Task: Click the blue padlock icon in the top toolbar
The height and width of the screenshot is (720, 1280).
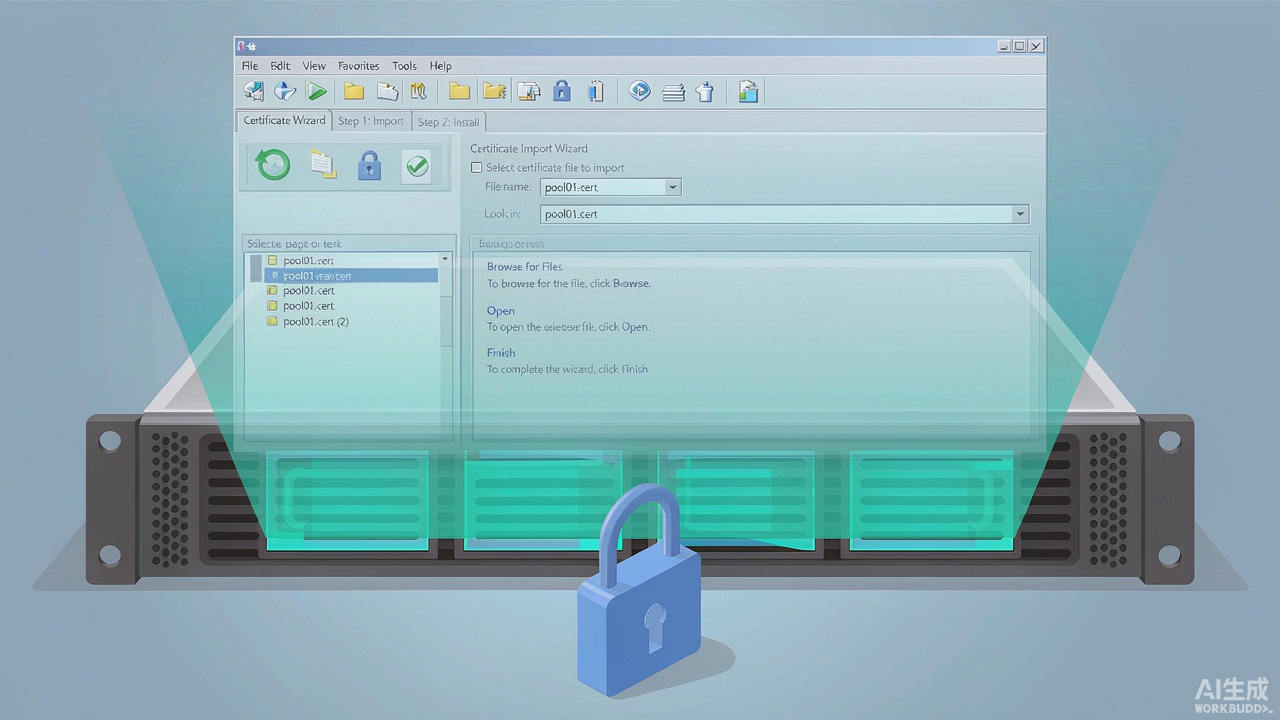Action: click(562, 91)
